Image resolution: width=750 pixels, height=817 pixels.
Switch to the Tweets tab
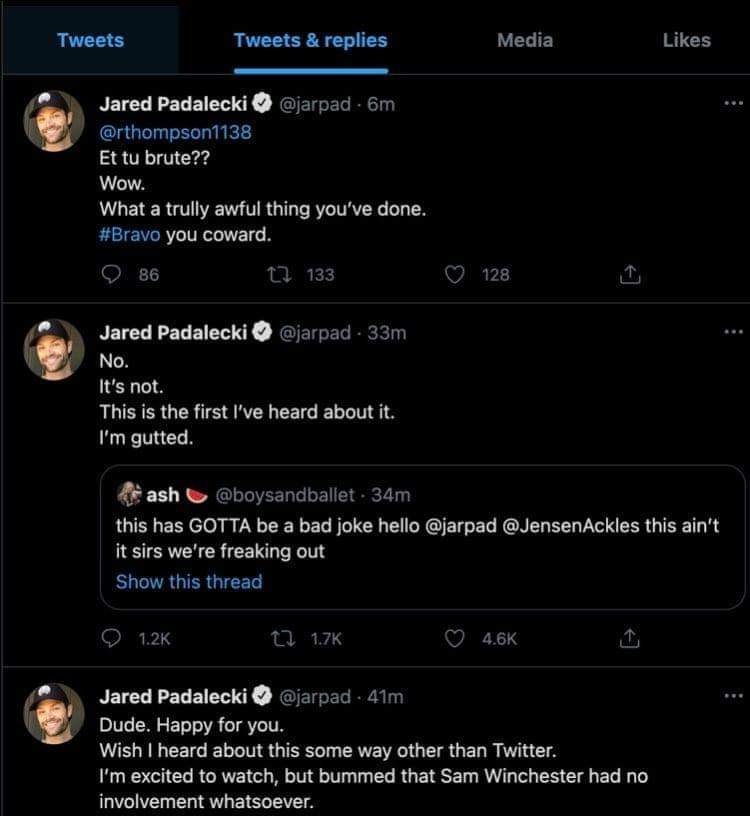[90, 40]
